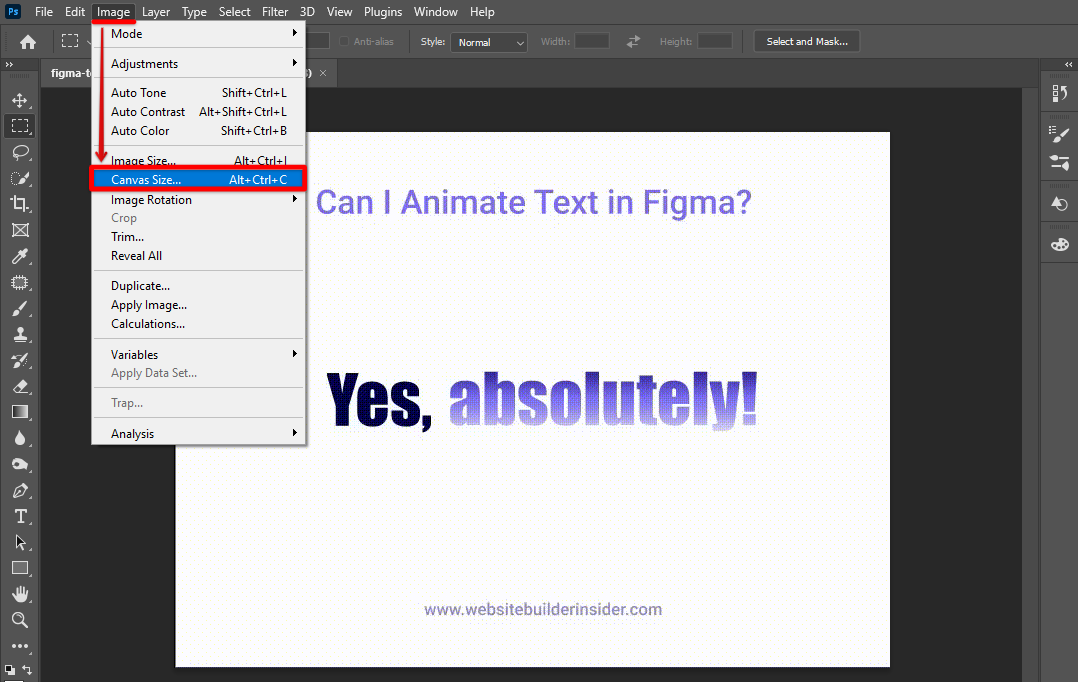Select the Gradient tool
Viewport: 1078px width, 682px height.
[x=20, y=412]
